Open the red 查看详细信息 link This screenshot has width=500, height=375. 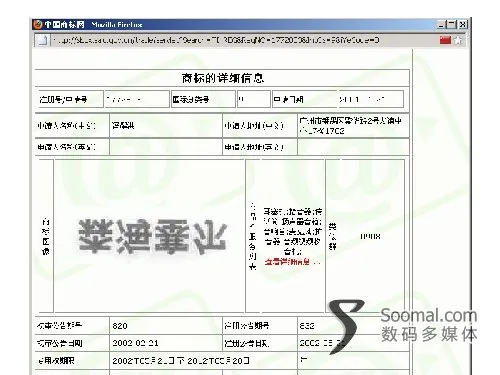point(287,262)
